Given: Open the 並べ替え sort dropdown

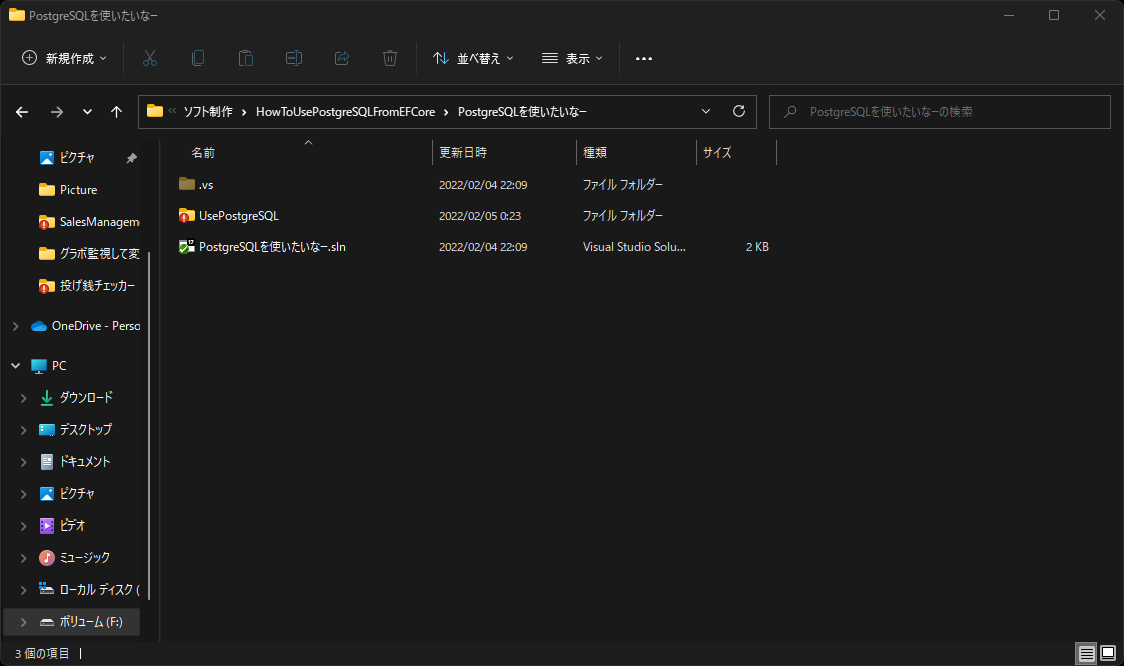Looking at the screenshot, I should pyautogui.click(x=473, y=58).
